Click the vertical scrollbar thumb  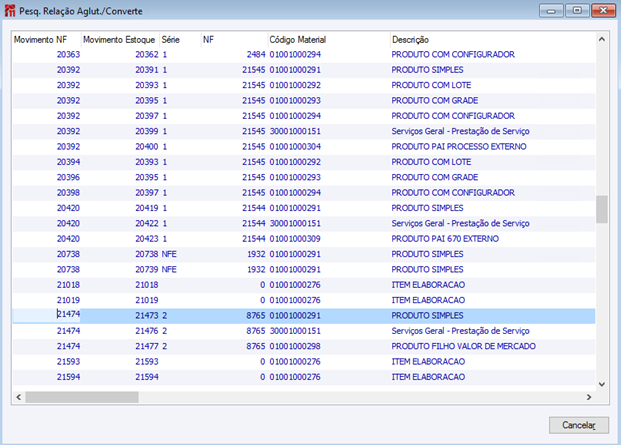click(602, 209)
